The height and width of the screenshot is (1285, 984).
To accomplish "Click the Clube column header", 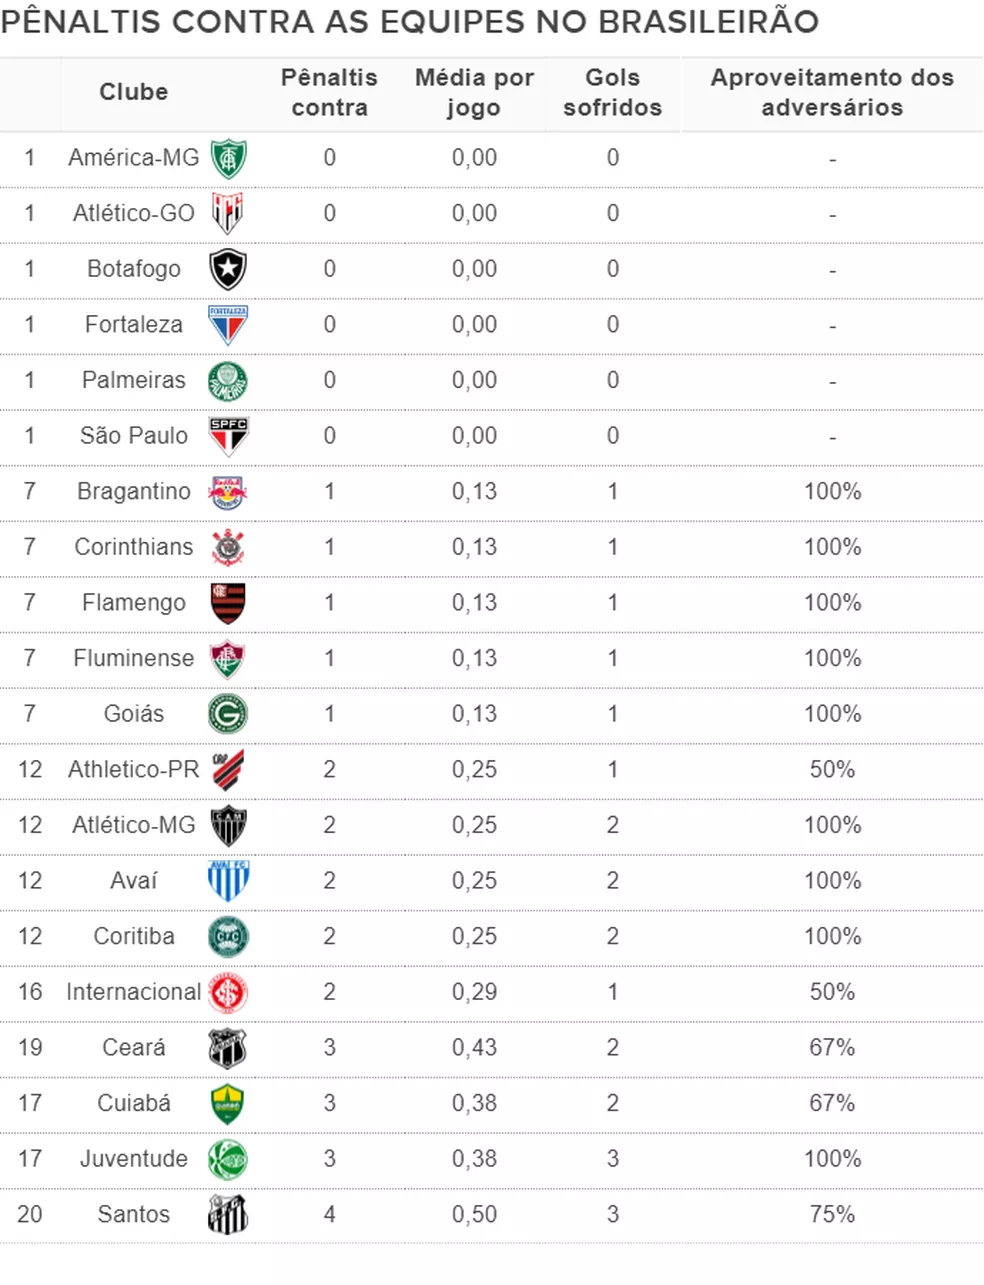I will (133, 92).
